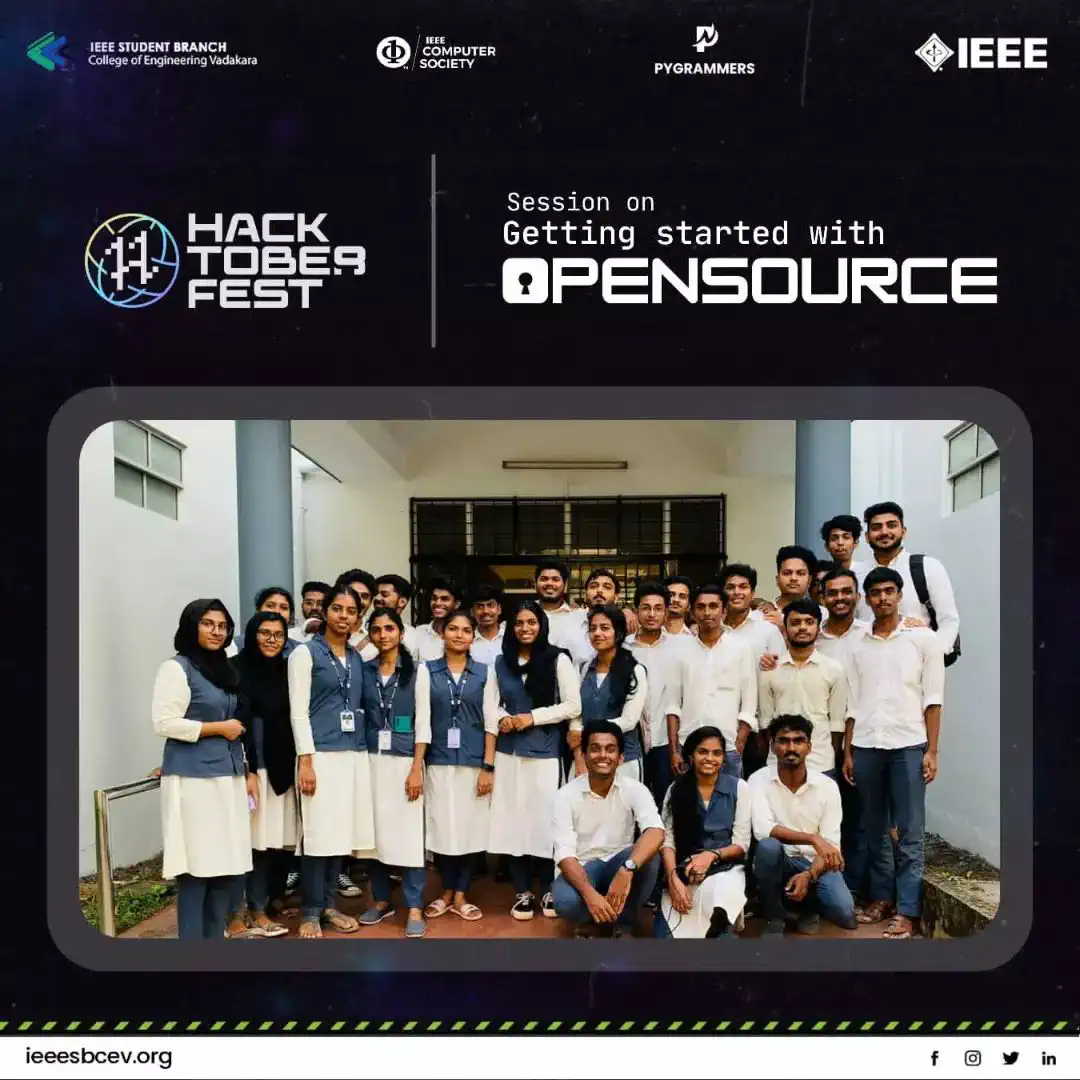This screenshot has width=1080, height=1080.
Task: Click the Pygrammers logo mark
Action: 705,38
